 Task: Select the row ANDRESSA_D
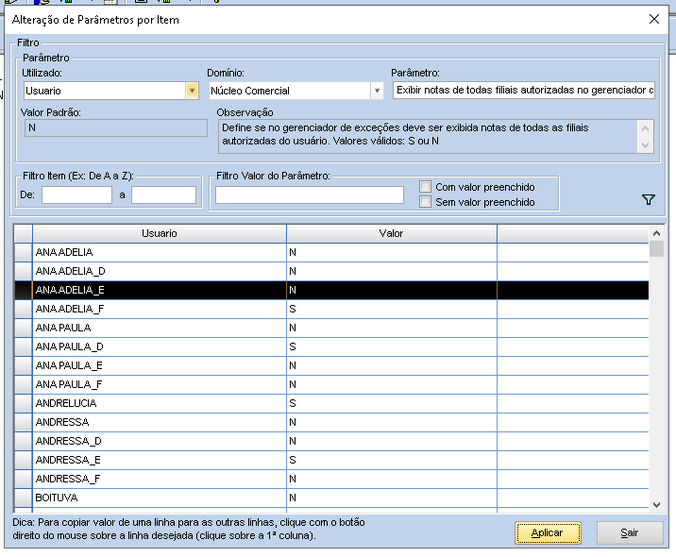pyautogui.click(x=331, y=441)
